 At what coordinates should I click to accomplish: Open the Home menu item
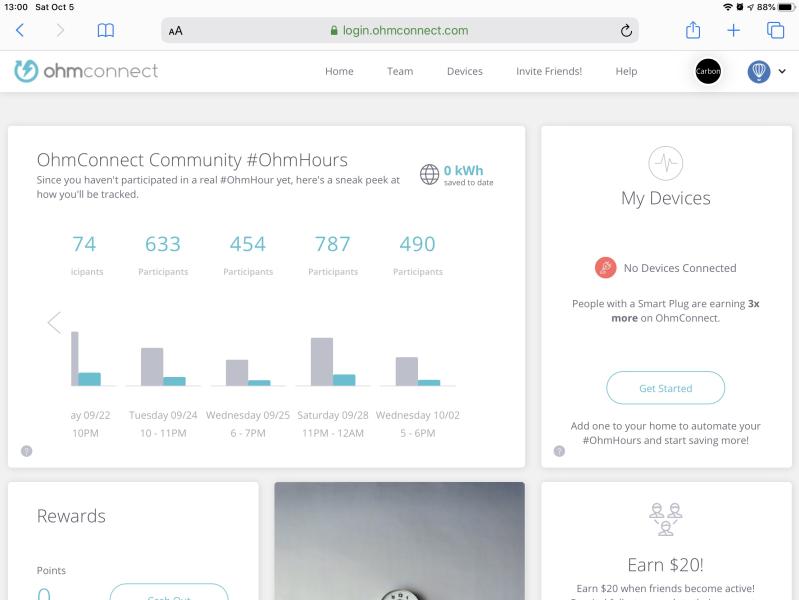point(339,71)
